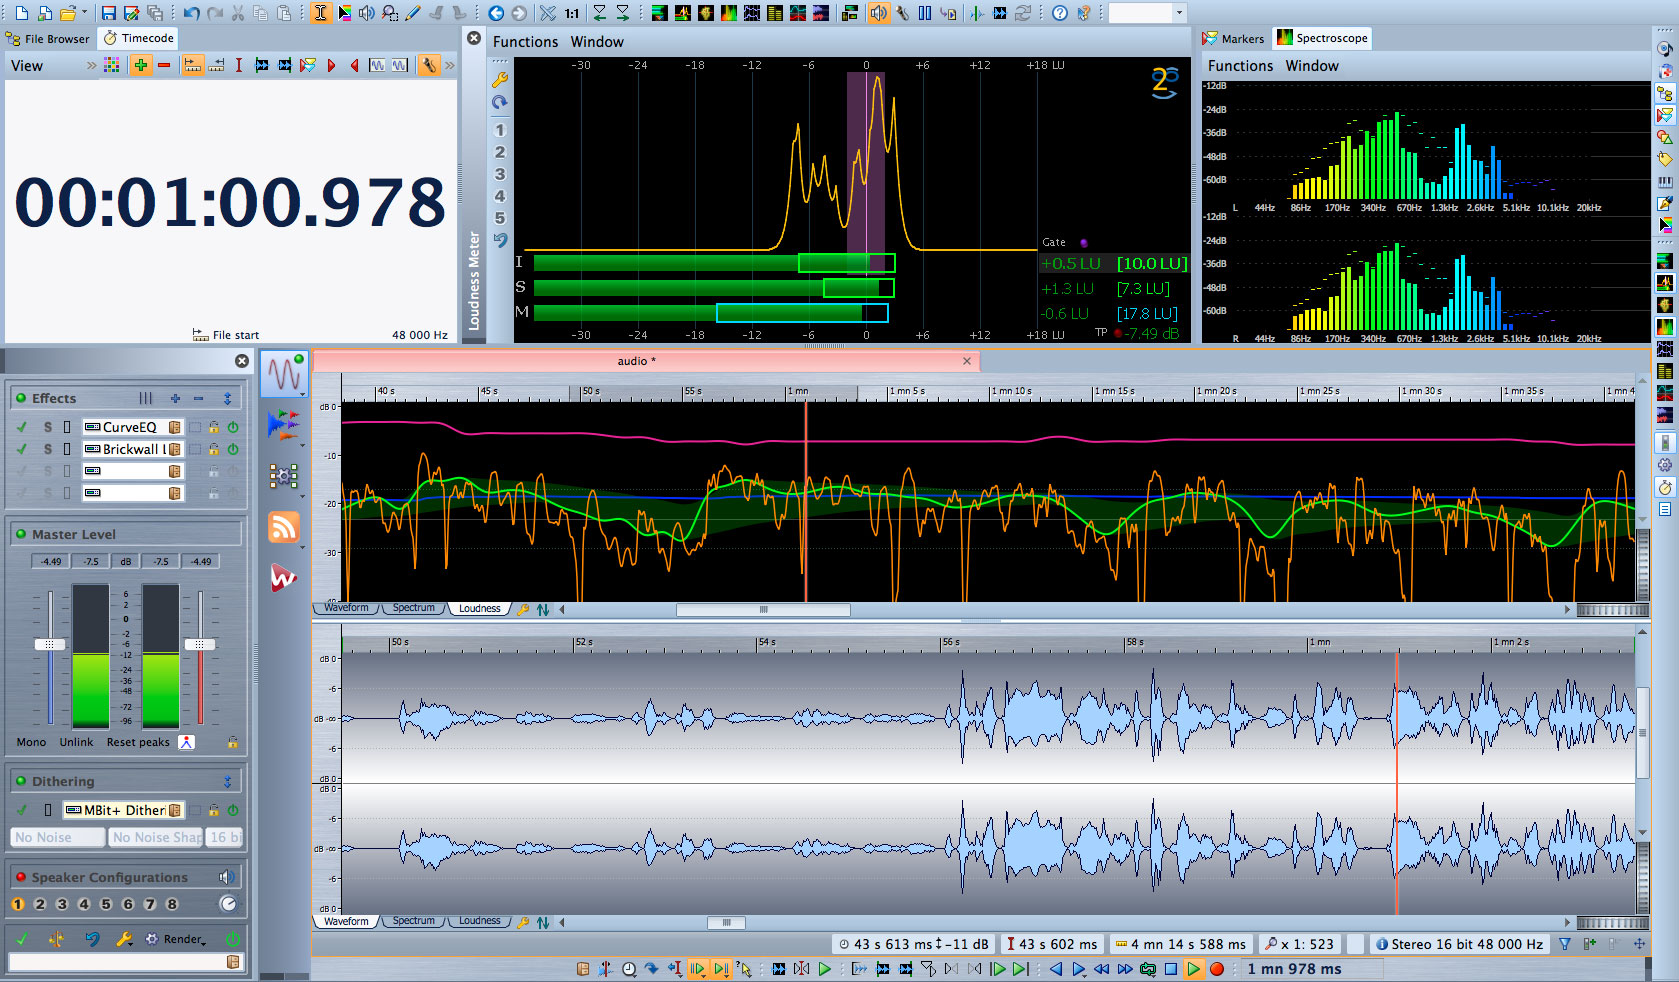
Task: Toggle the Loop transport icon
Action: [1148, 969]
